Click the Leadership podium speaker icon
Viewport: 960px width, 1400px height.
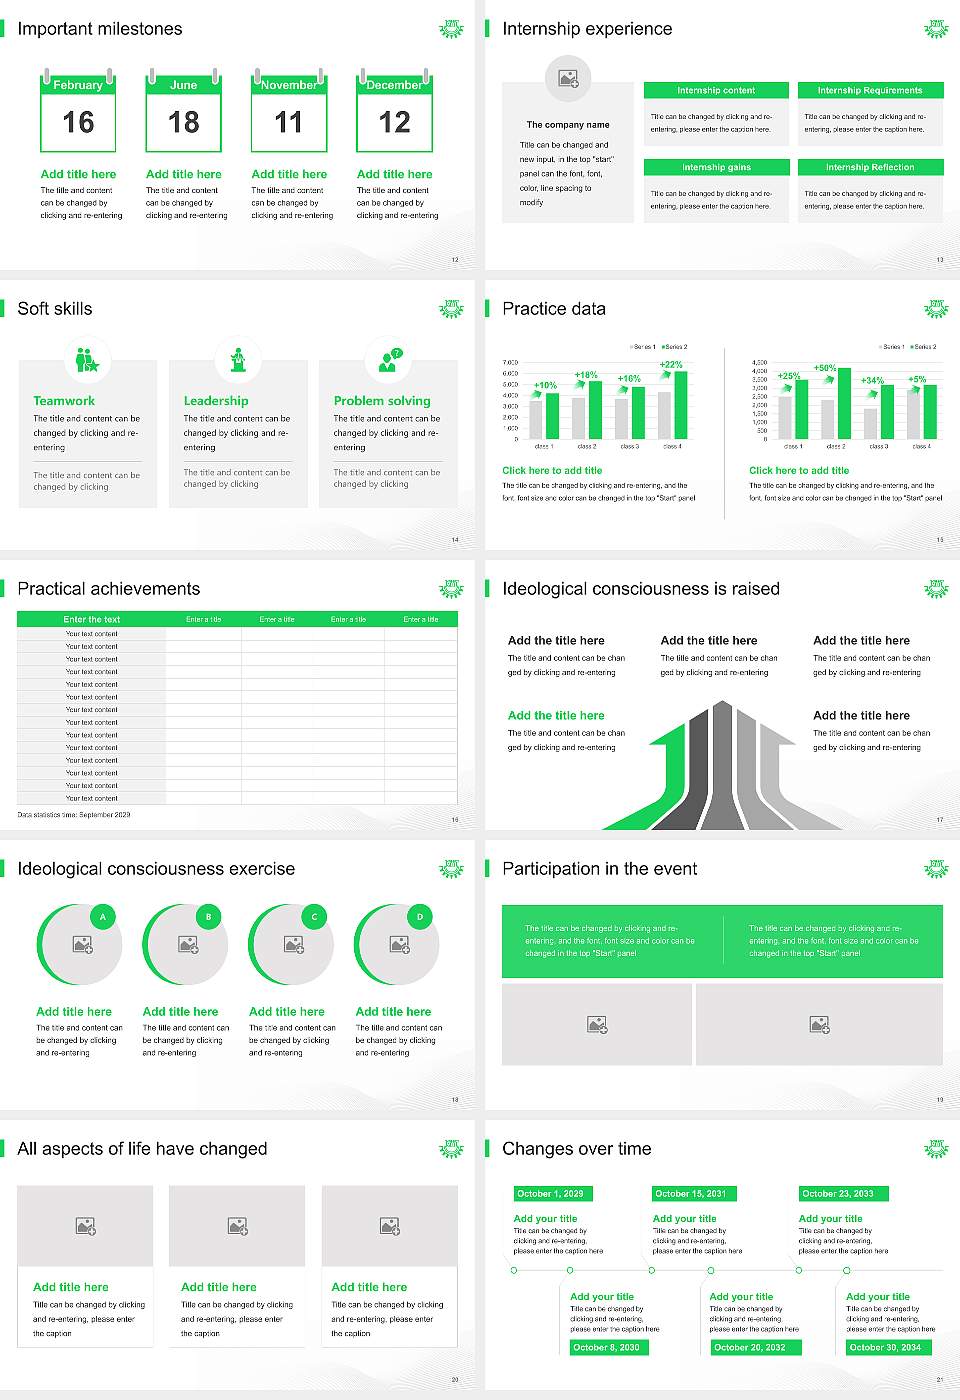(x=238, y=359)
